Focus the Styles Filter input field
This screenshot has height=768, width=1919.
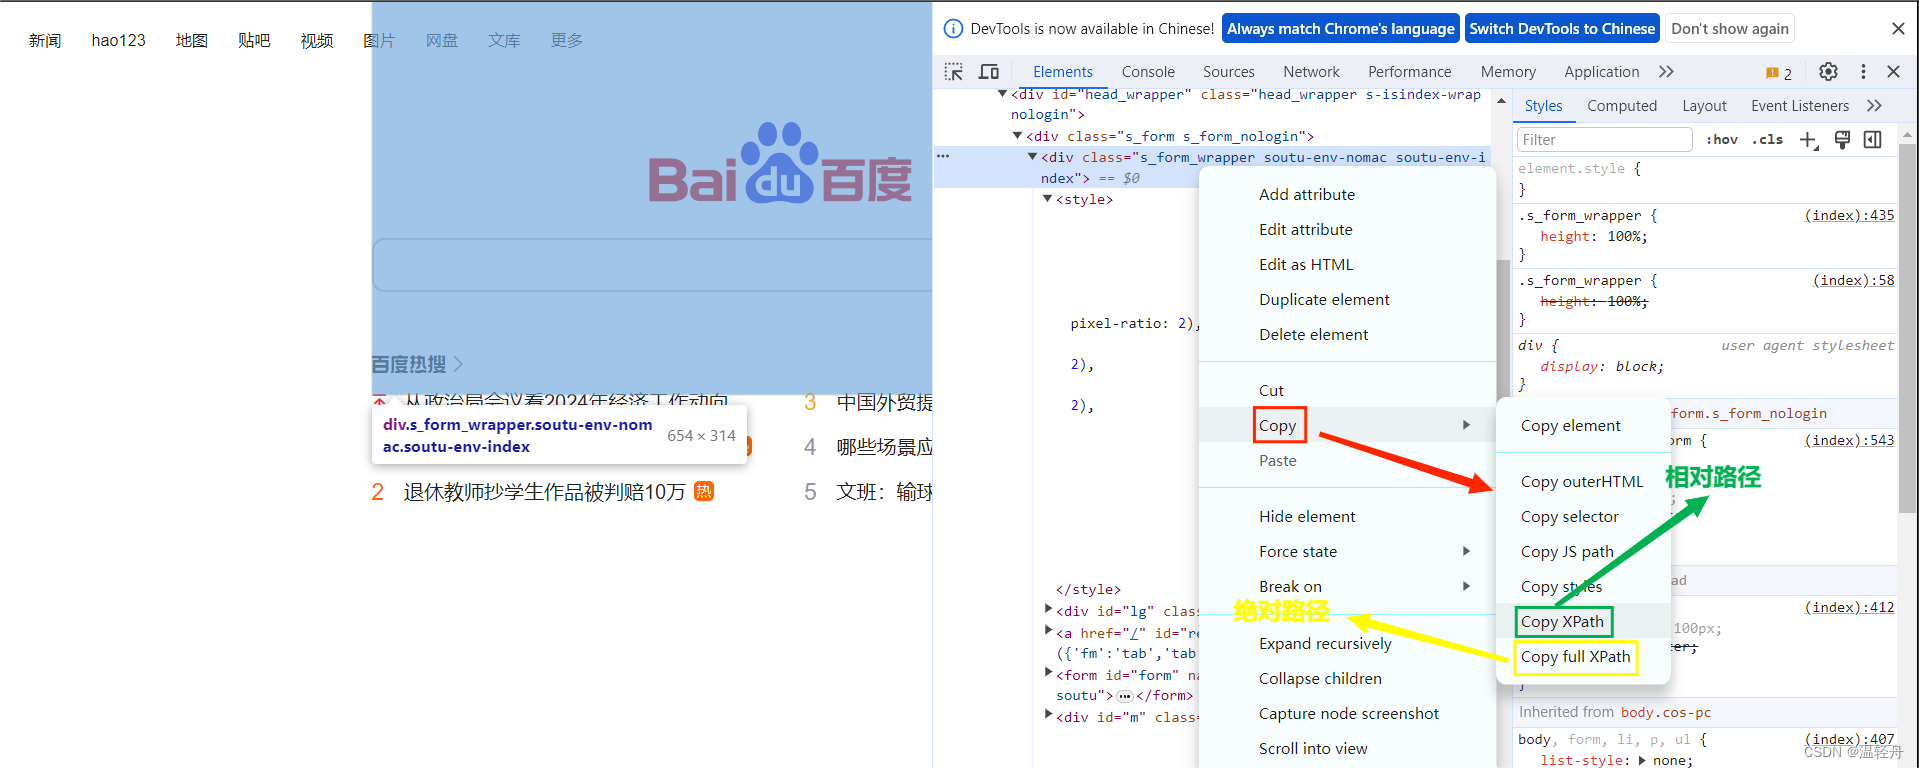tap(1604, 140)
